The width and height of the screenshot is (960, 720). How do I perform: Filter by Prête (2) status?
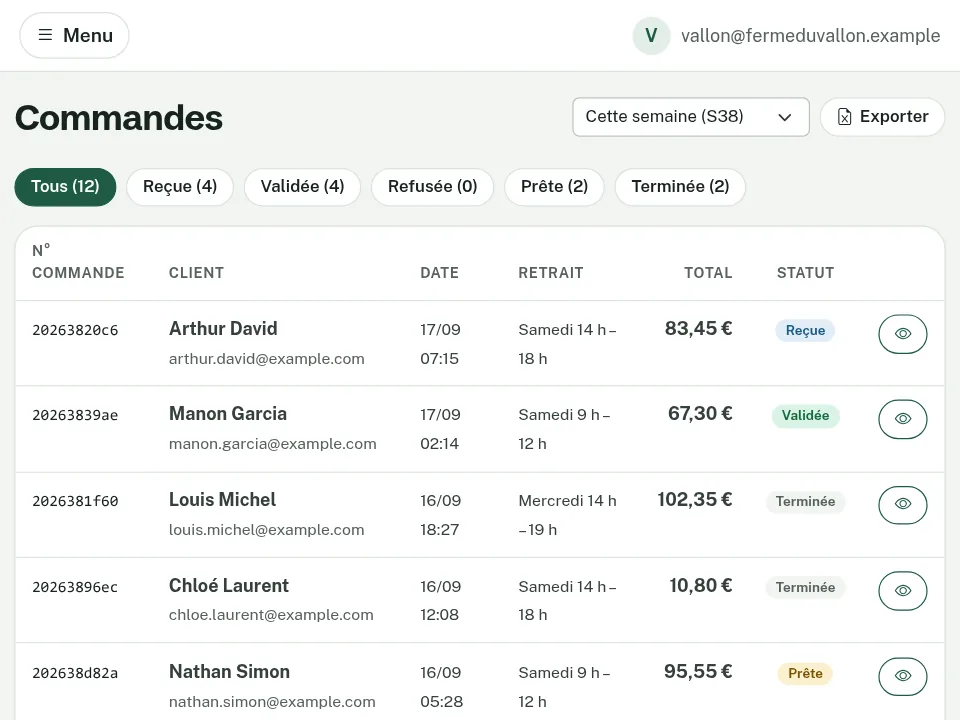click(554, 187)
